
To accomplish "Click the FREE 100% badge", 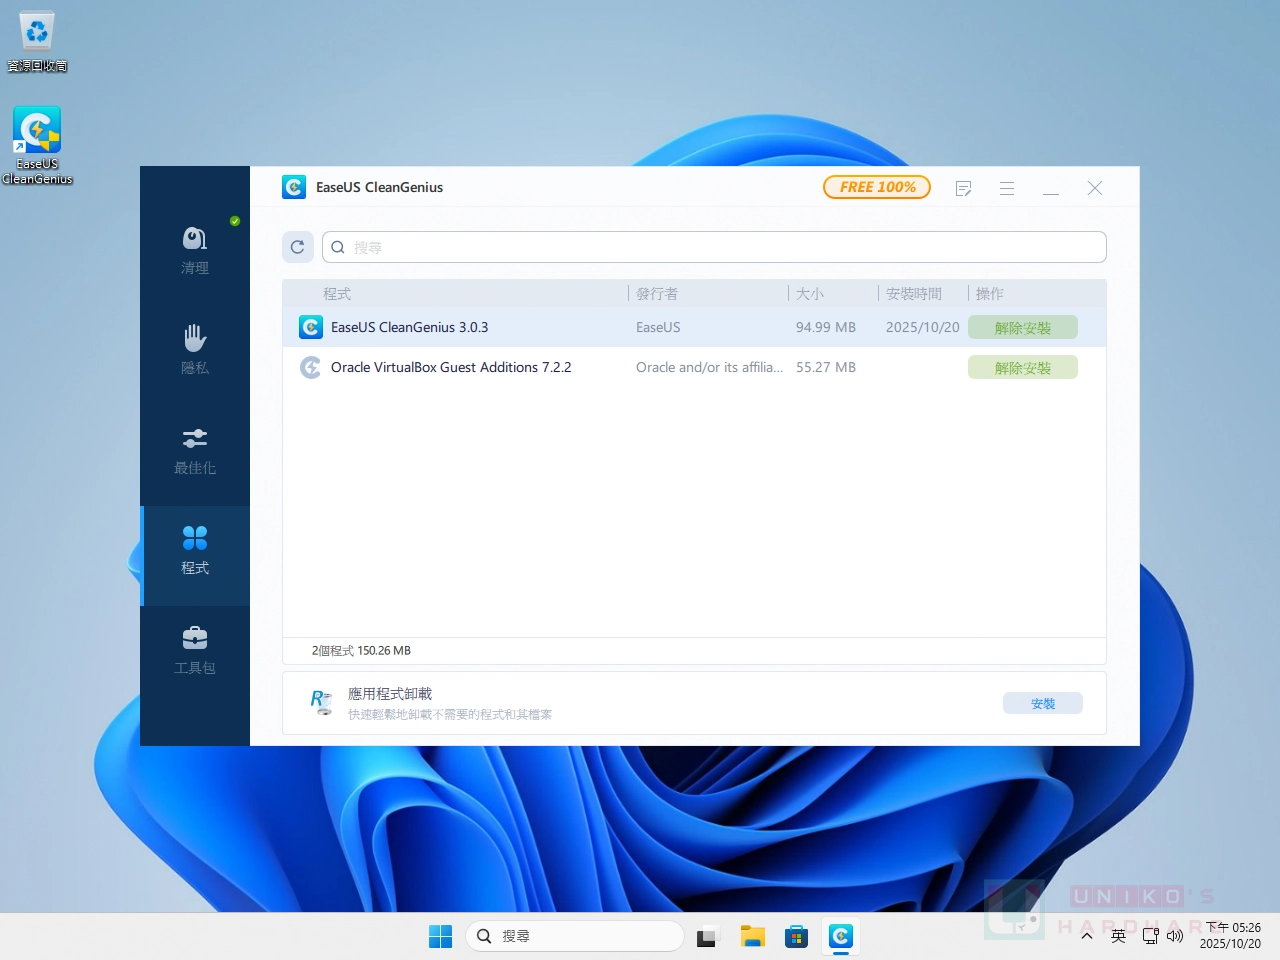I will [x=877, y=187].
